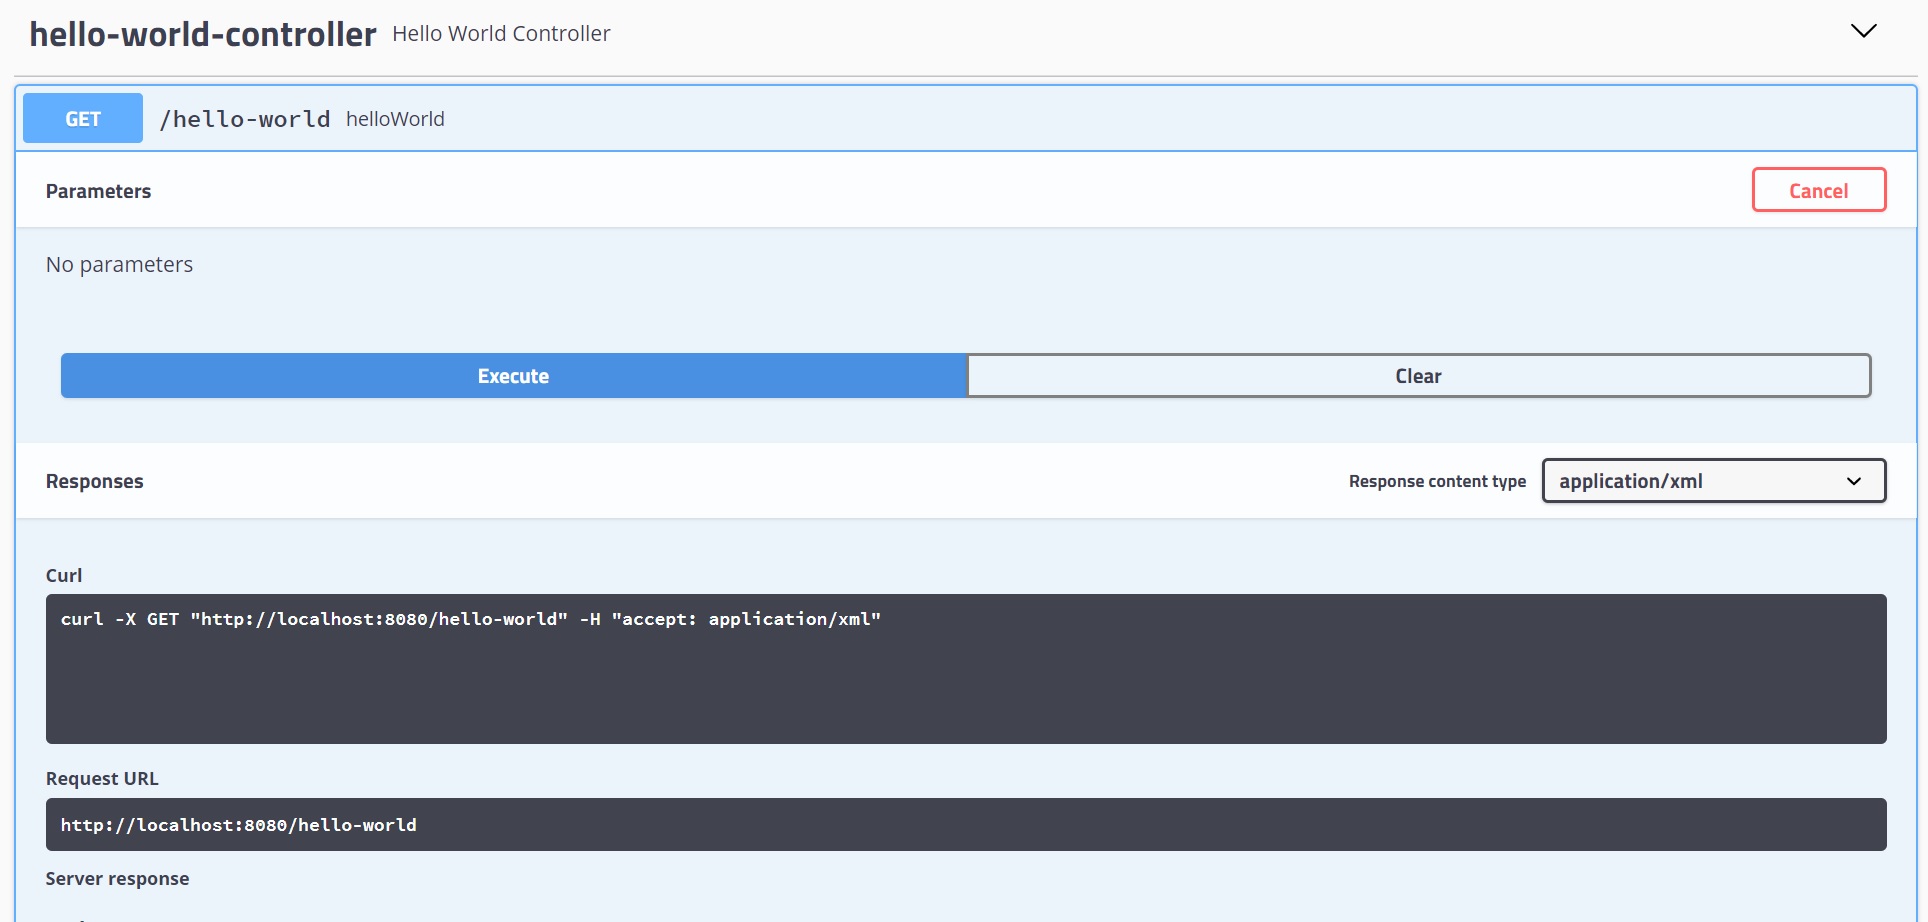Run the request with Execute
Screen dimensions: 1928x922
coord(513,376)
